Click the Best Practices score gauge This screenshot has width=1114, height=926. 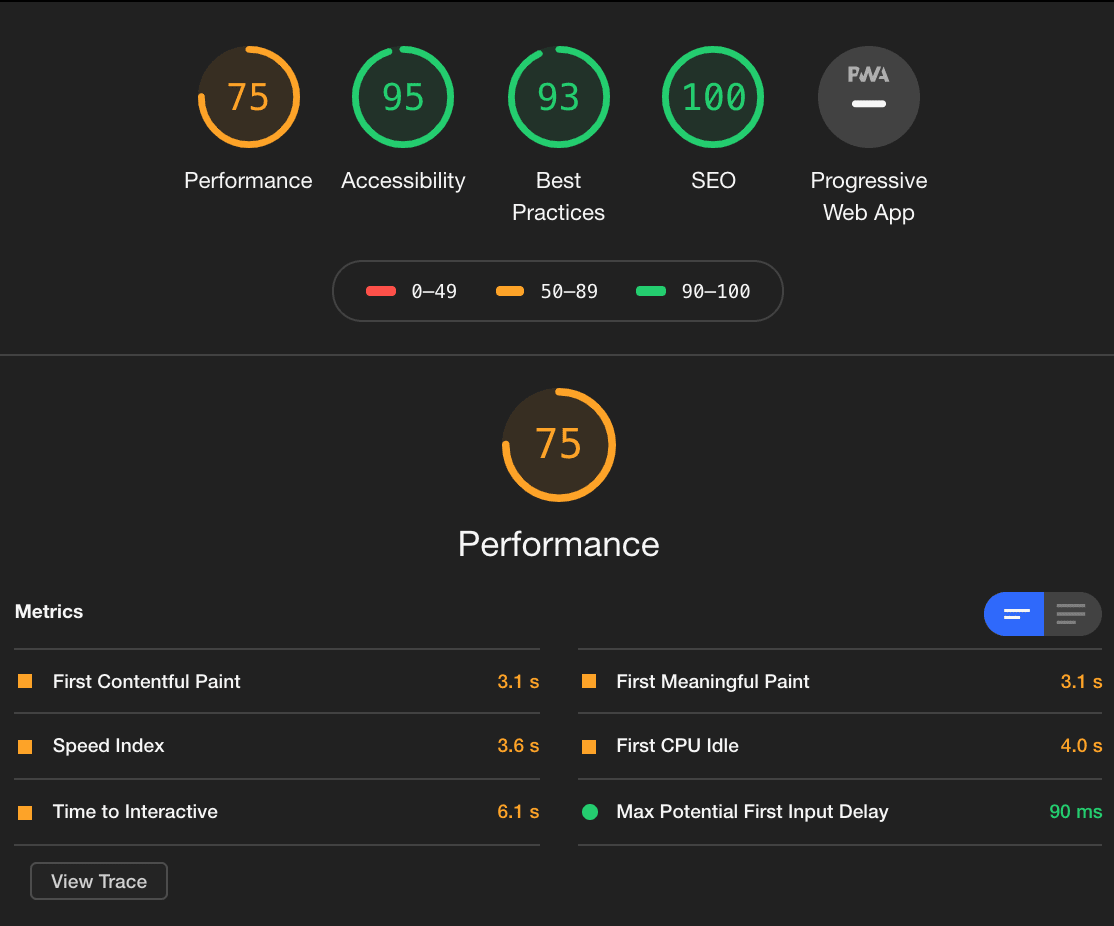coord(558,97)
